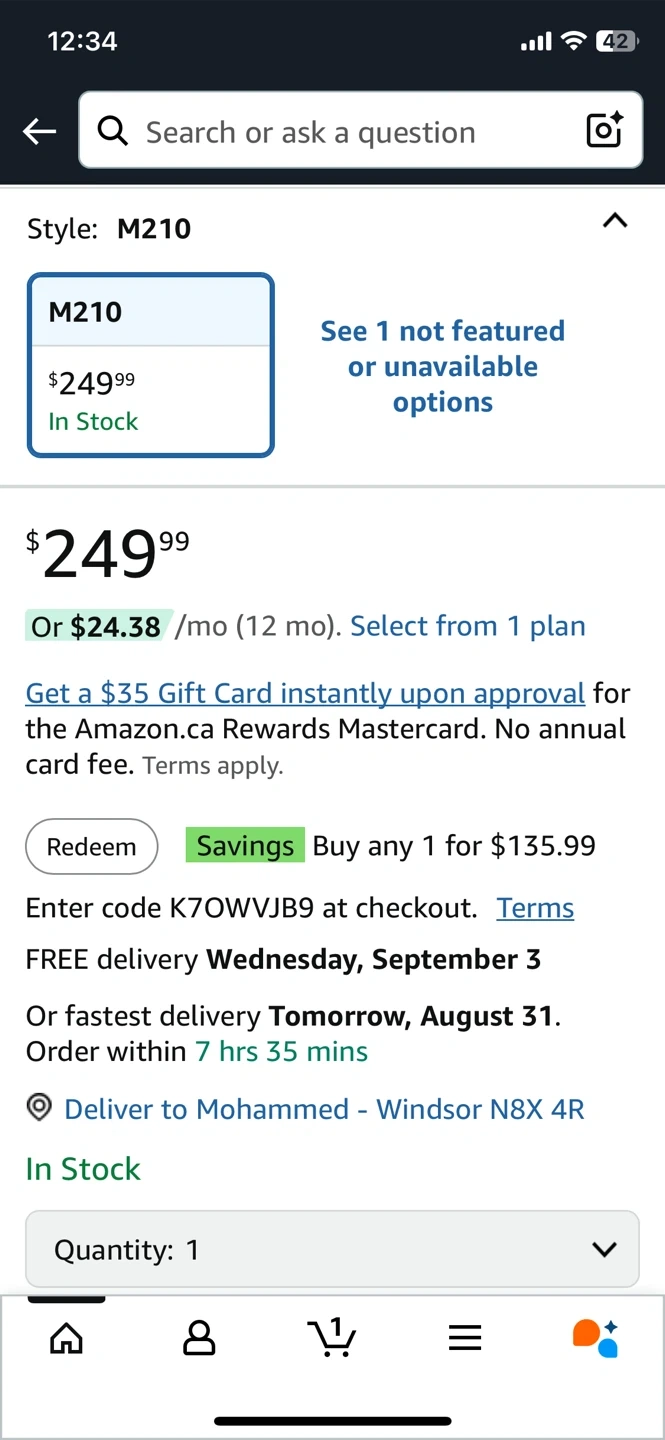The image size is (665, 1440).
Task: Change Deliver to Mohammed address
Action: tap(324, 1108)
